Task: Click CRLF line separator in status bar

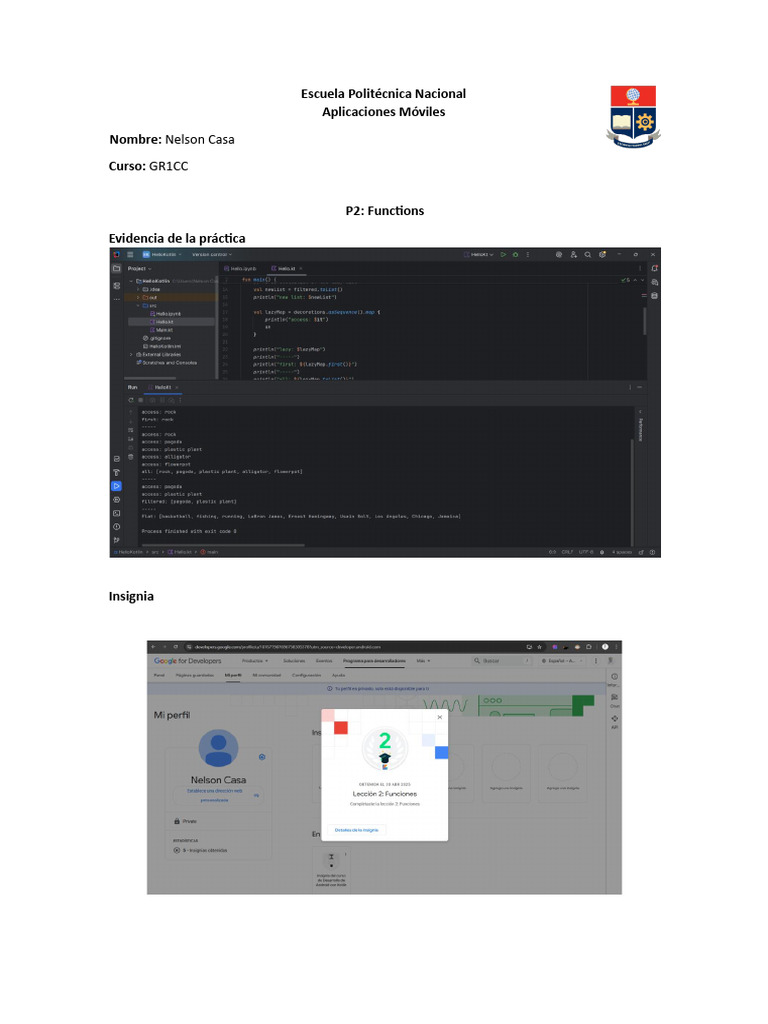Action: pyautogui.click(x=568, y=552)
